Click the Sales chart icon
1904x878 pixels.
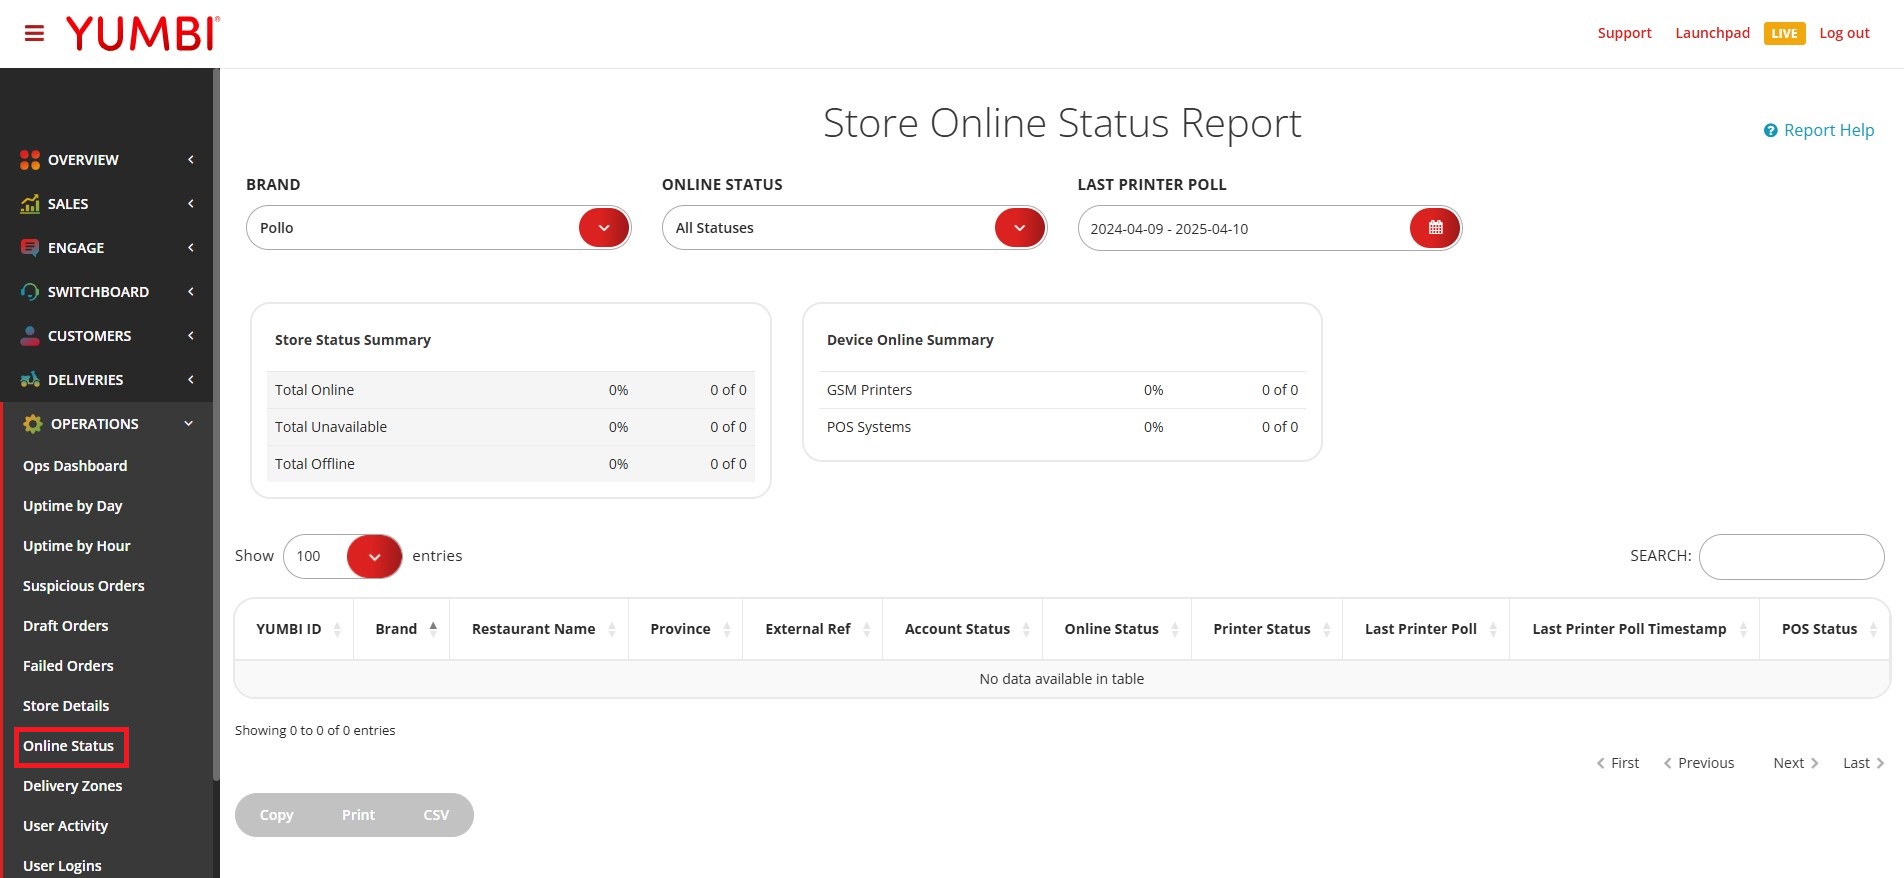pos(30,204)
